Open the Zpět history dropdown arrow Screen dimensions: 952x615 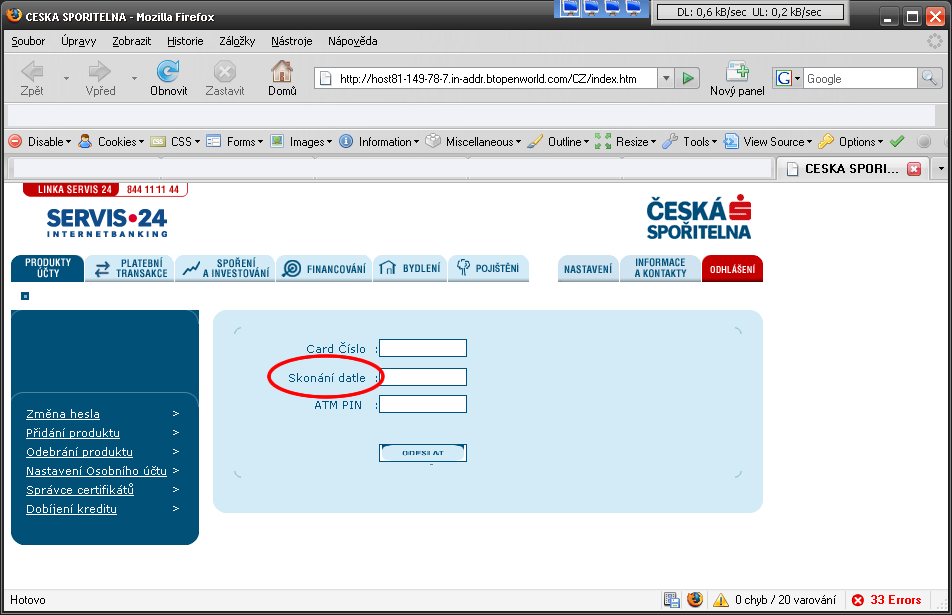coord(66,78)
